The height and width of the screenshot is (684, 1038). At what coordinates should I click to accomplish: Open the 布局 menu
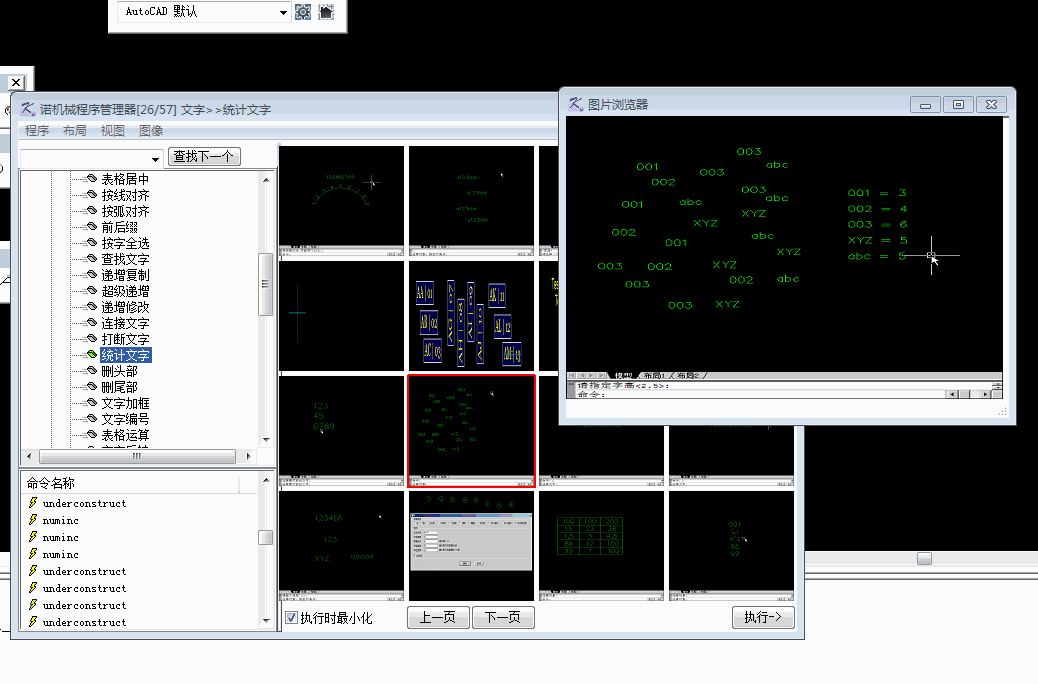point(75,130)
